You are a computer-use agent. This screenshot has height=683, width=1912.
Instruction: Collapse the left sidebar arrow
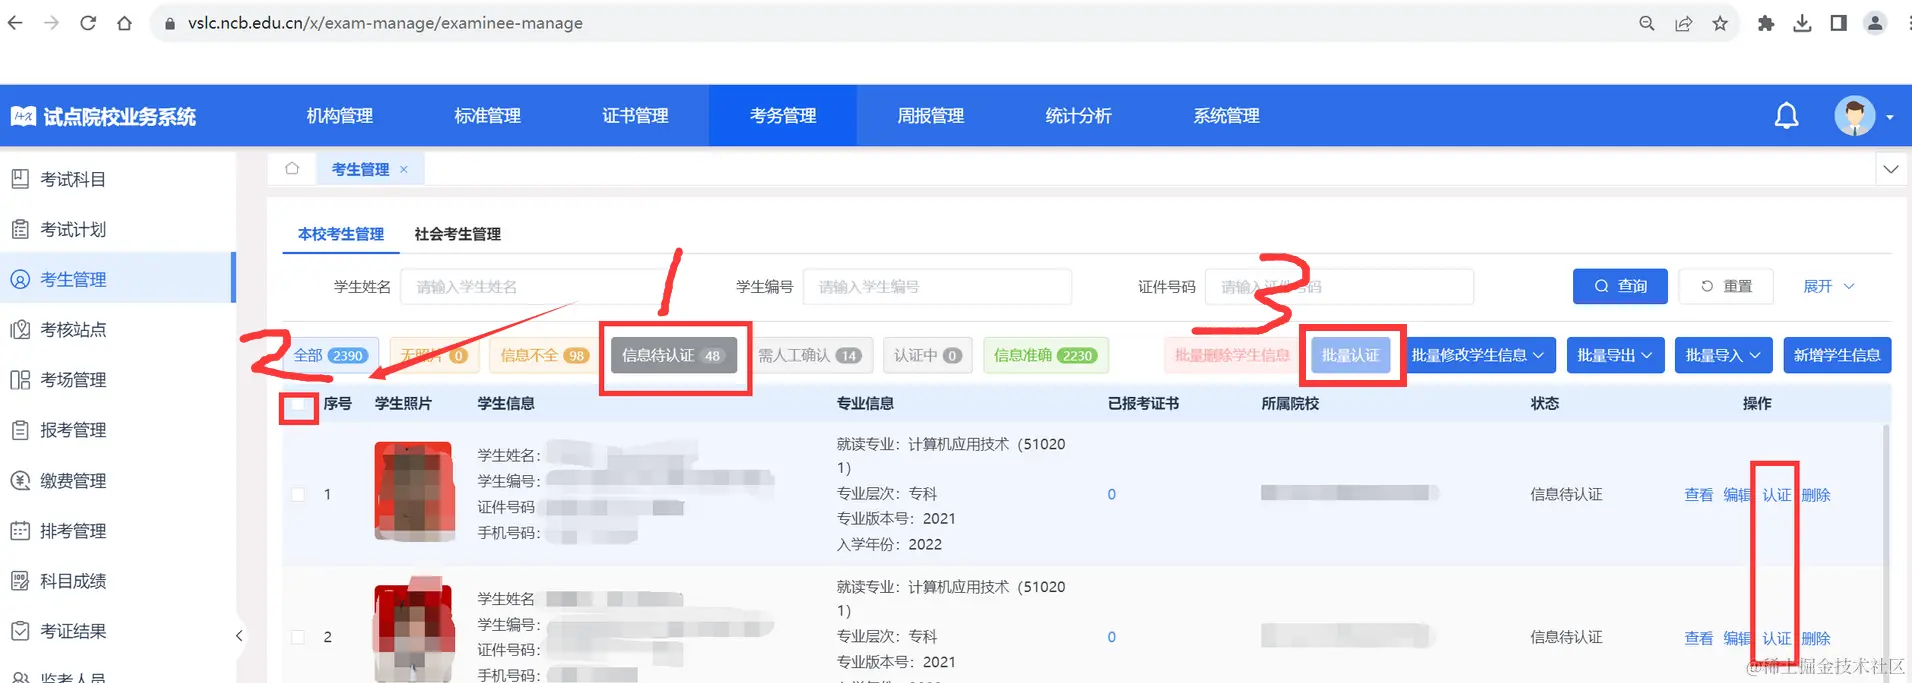[239, 635]
